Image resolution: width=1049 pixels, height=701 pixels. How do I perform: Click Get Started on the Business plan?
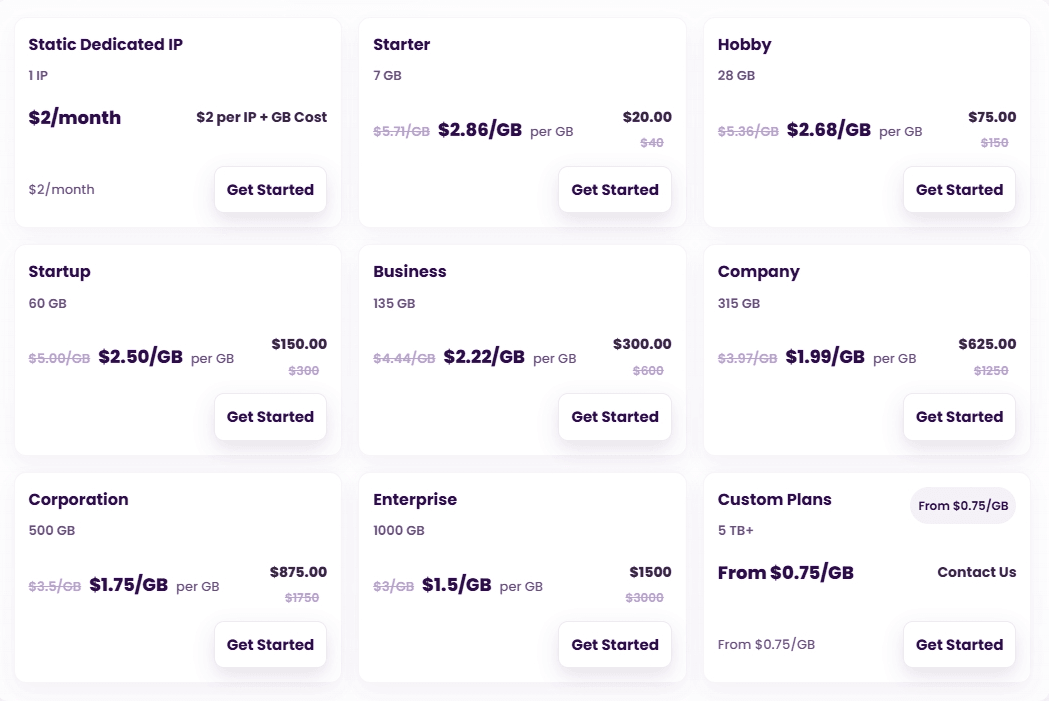[x=615, y=417]
